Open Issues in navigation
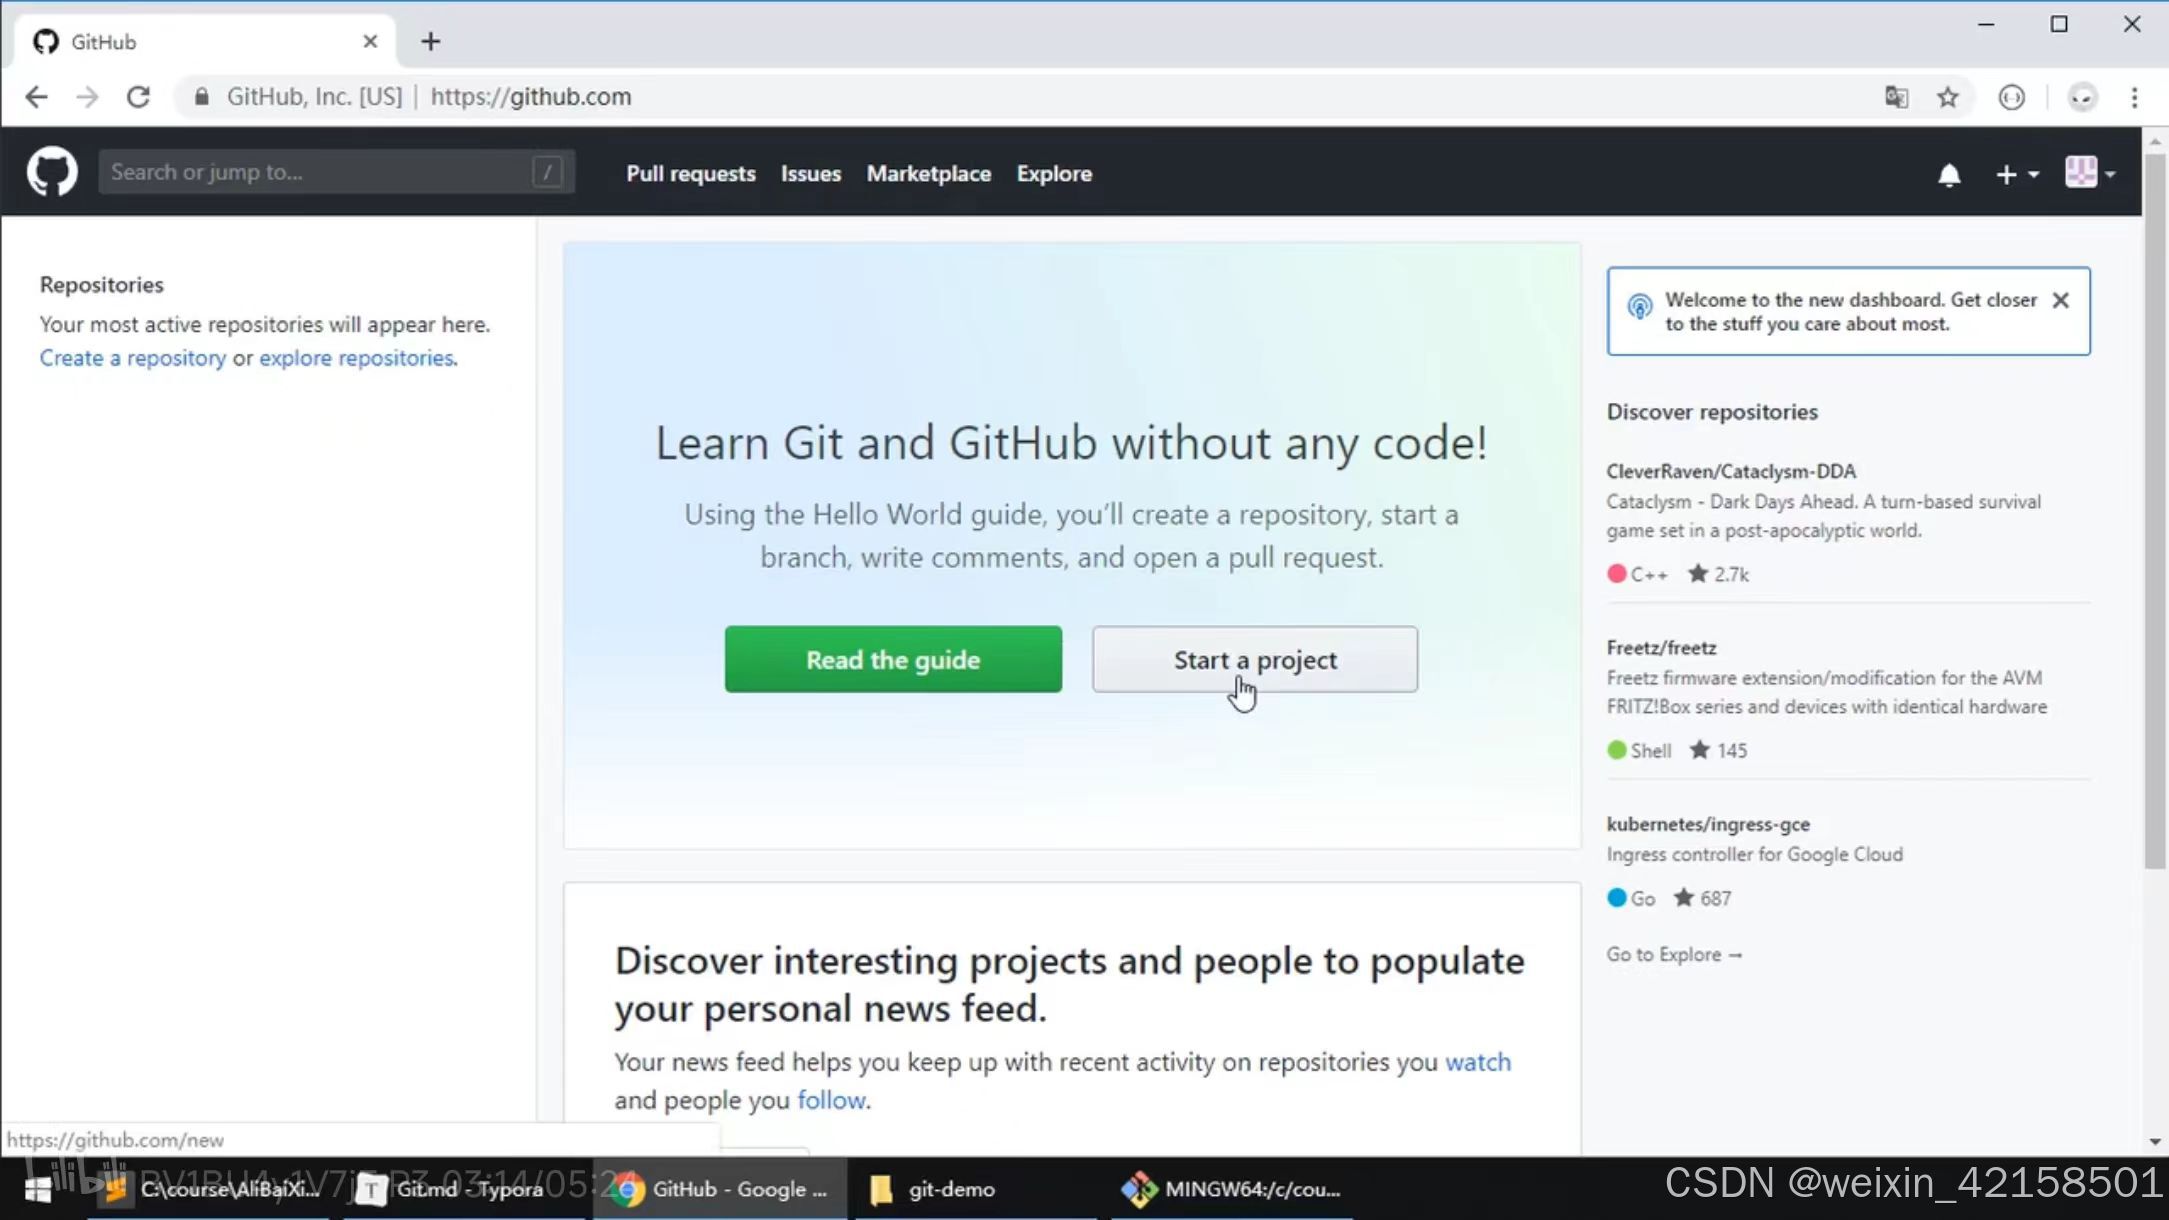The image size is (2169, 1220). click(811, 173)
